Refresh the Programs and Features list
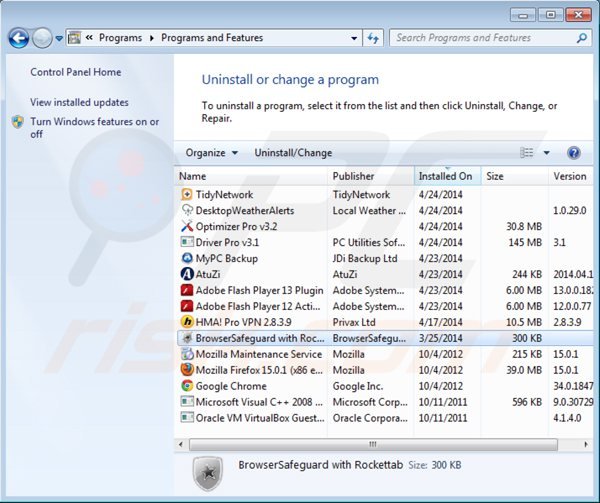This screenshot has width=600, height=503. 373,38
